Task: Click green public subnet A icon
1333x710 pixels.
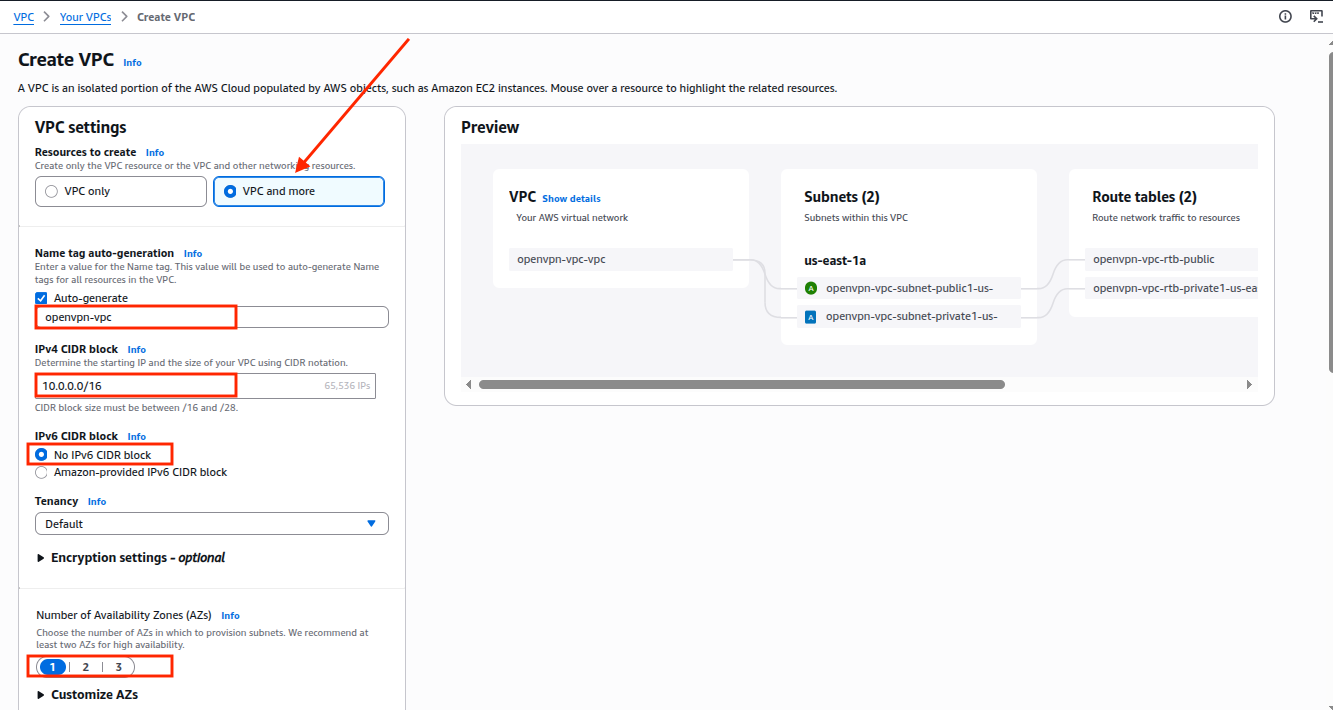Action: pyautogui.click(x=811, y=289)
